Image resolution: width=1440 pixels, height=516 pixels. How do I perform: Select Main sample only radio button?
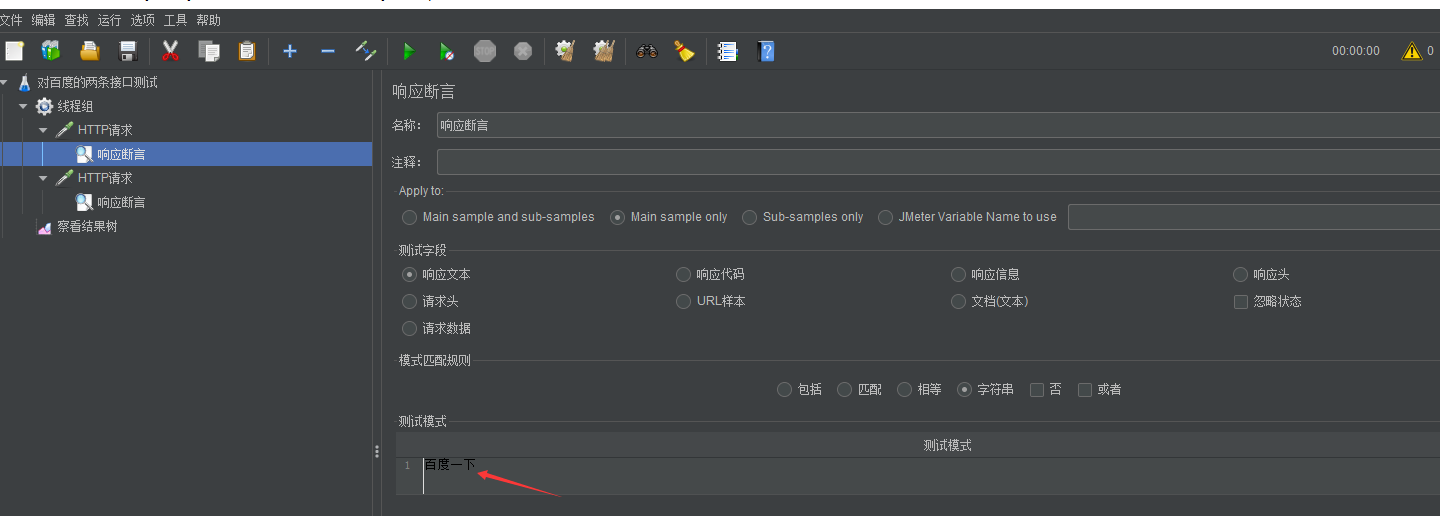tap(617, 217)
